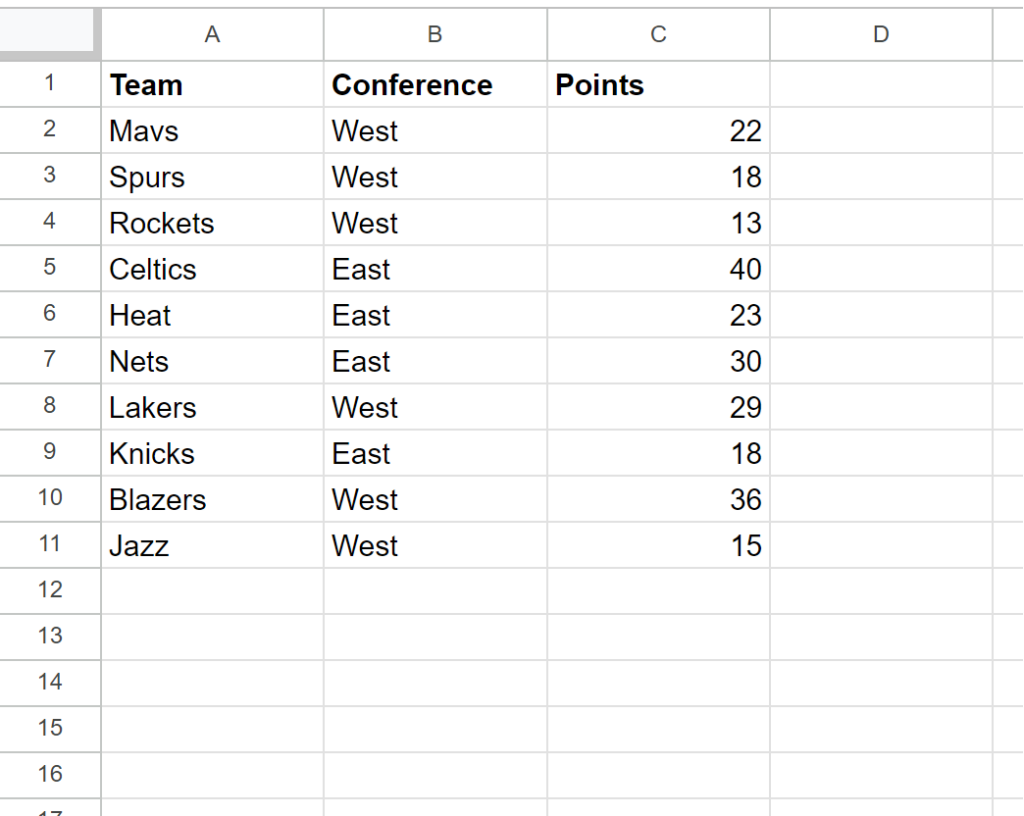Select column A header
1024x816 pixels.
point(212,35)
